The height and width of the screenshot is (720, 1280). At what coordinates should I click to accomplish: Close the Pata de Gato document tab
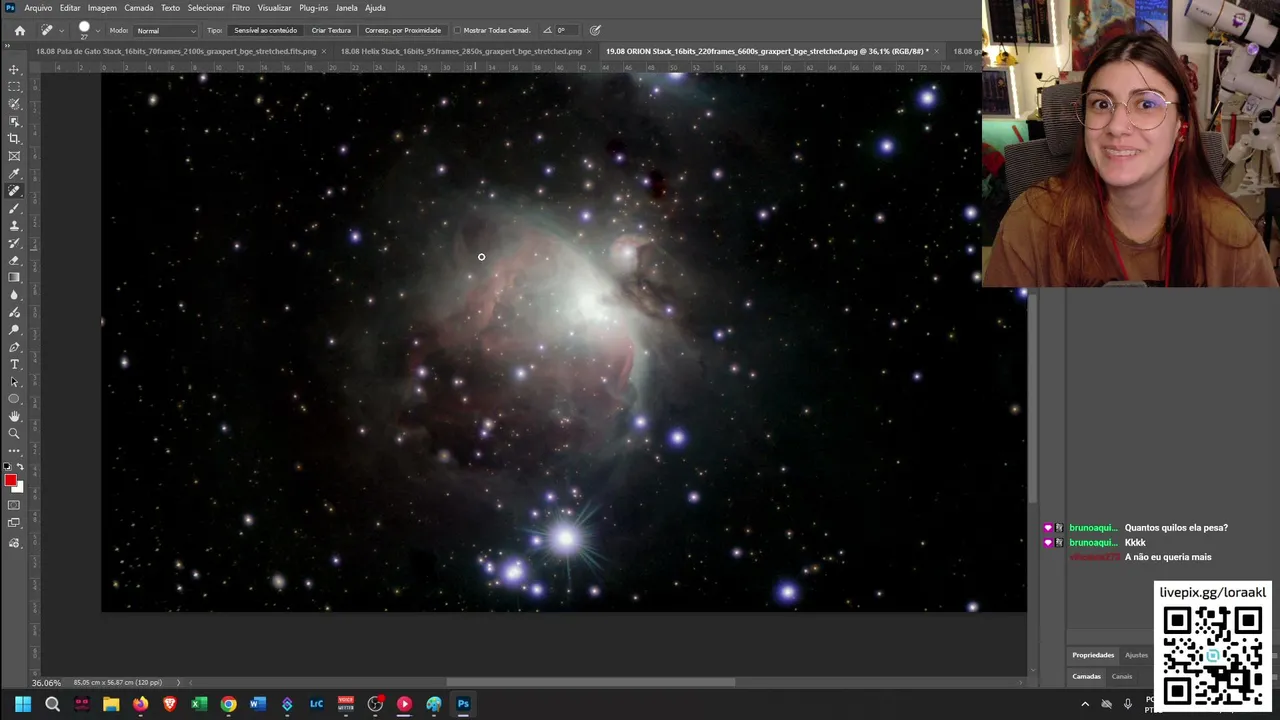click(x=324, y=51)
